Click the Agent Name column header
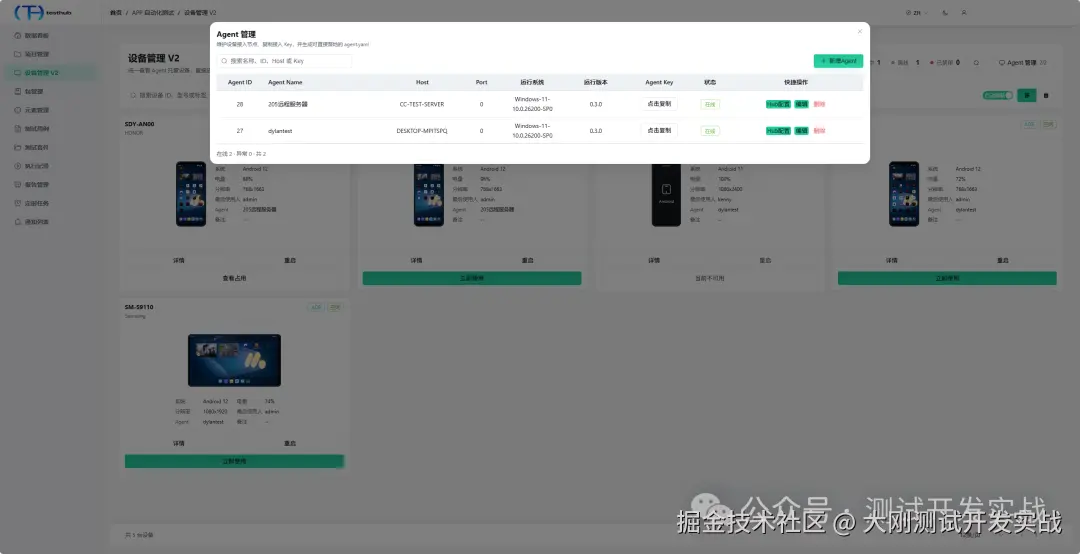The width and height of the screenshot is (1080, 554). [285, 82]
